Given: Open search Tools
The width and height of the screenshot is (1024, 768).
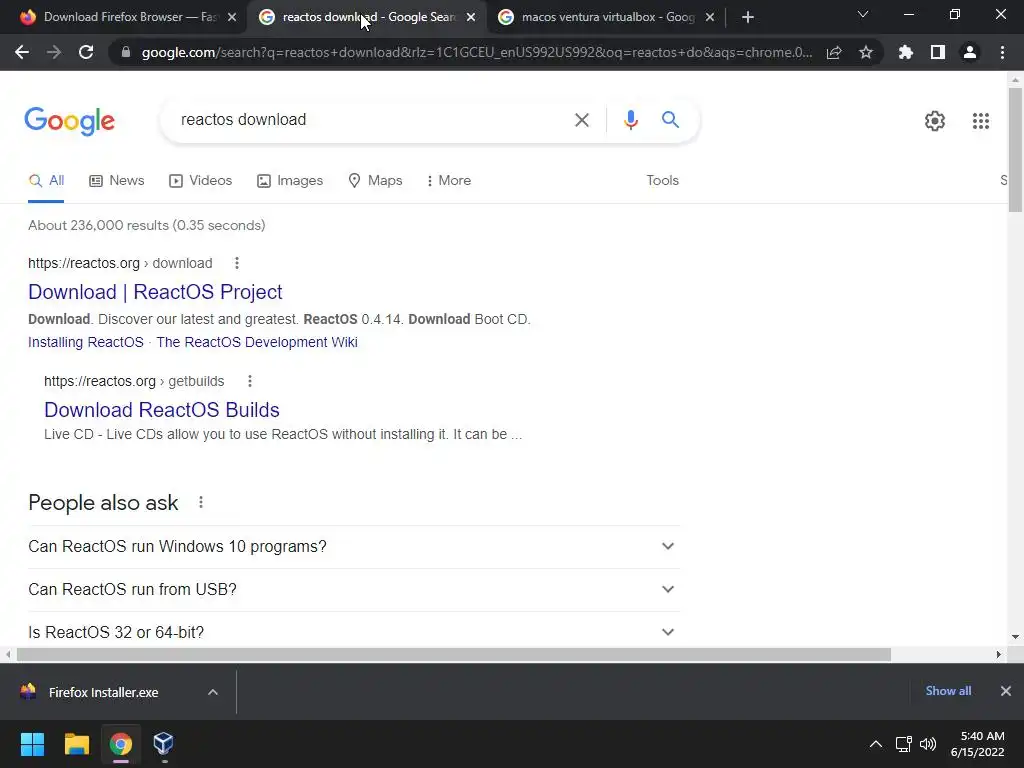Looking at the screenshot, I should [662, 181].
